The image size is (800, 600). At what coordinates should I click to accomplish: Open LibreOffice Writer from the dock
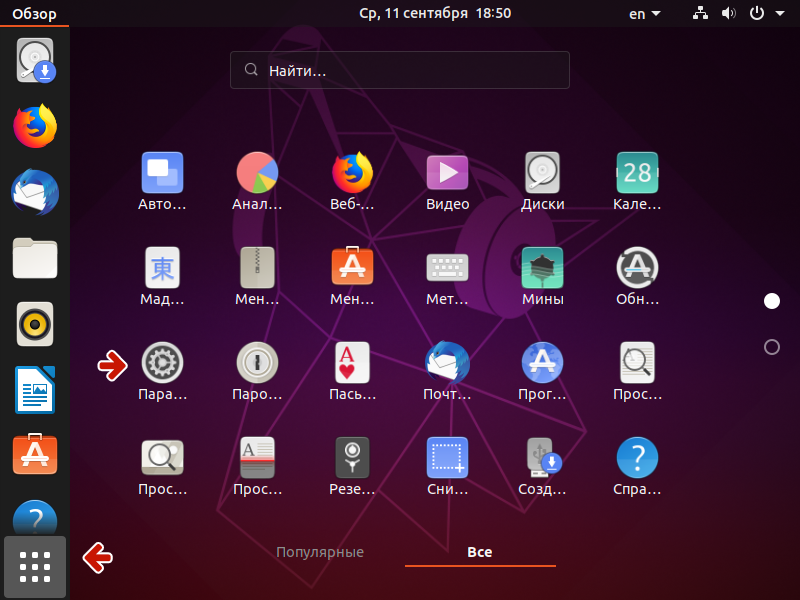(x=35, y=389)
